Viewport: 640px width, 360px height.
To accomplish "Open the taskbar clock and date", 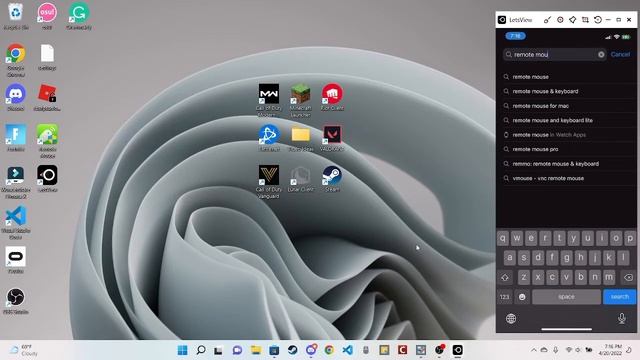I will pos(611,350).
